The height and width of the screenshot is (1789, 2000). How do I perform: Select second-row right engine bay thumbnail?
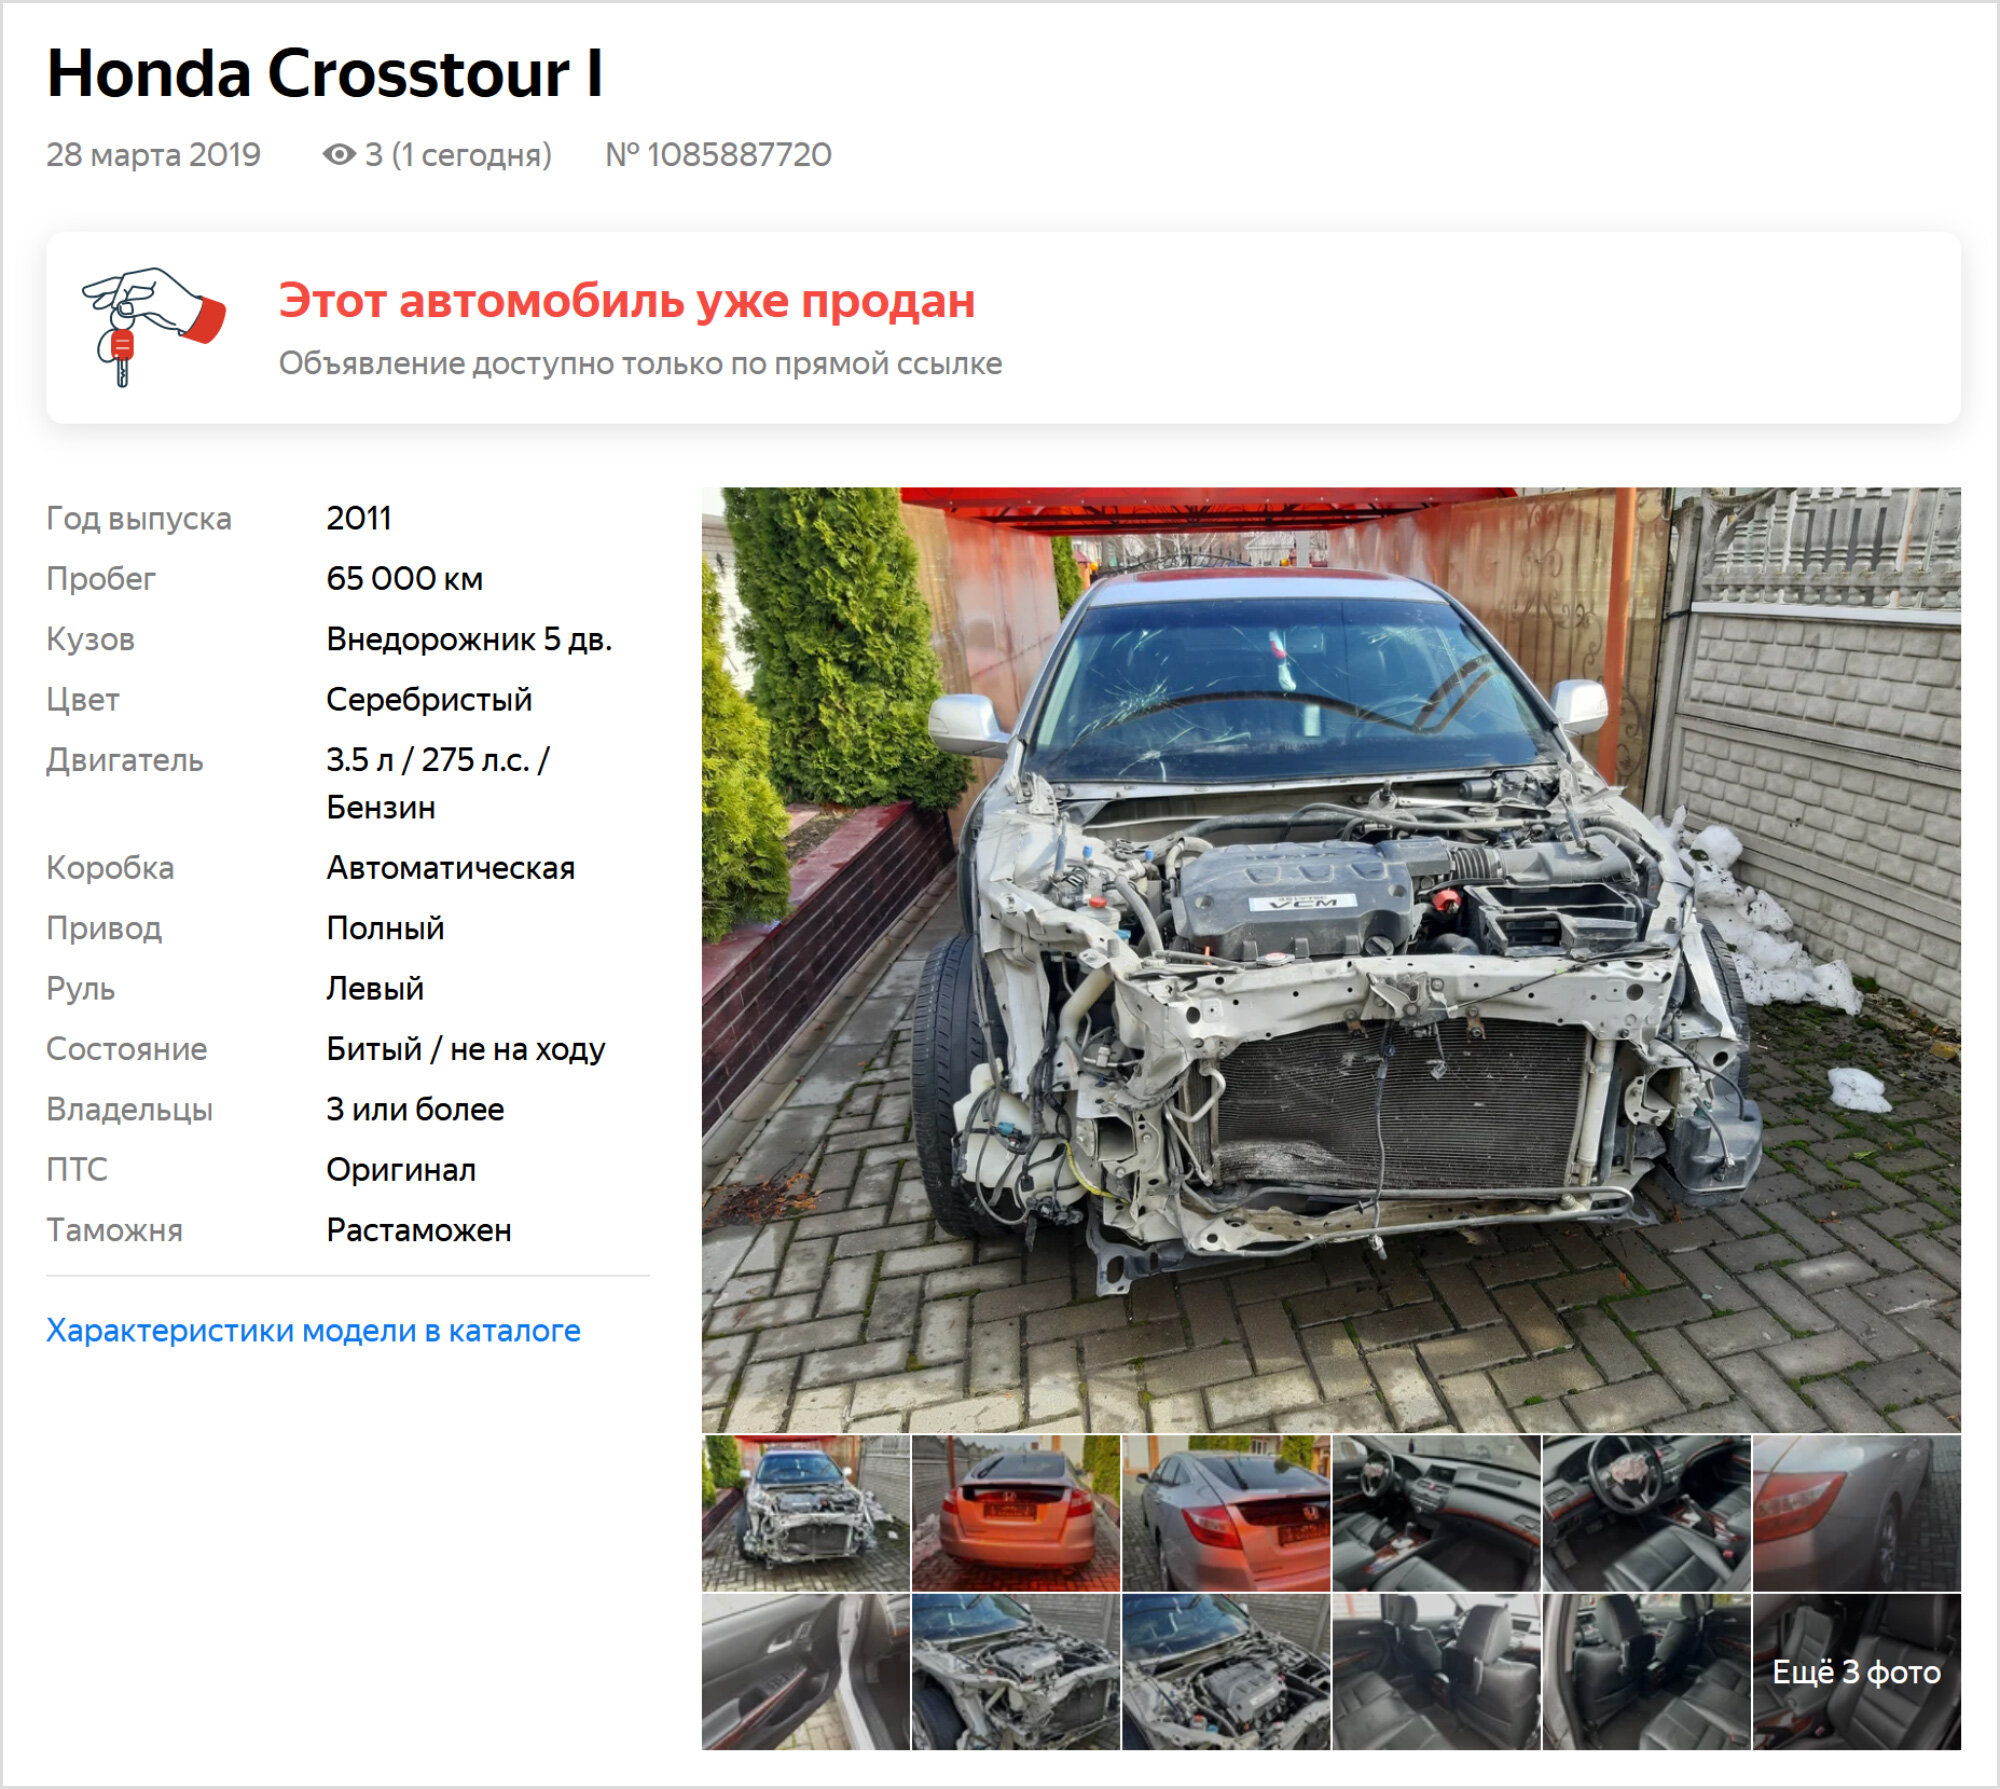(1226, 1671)
